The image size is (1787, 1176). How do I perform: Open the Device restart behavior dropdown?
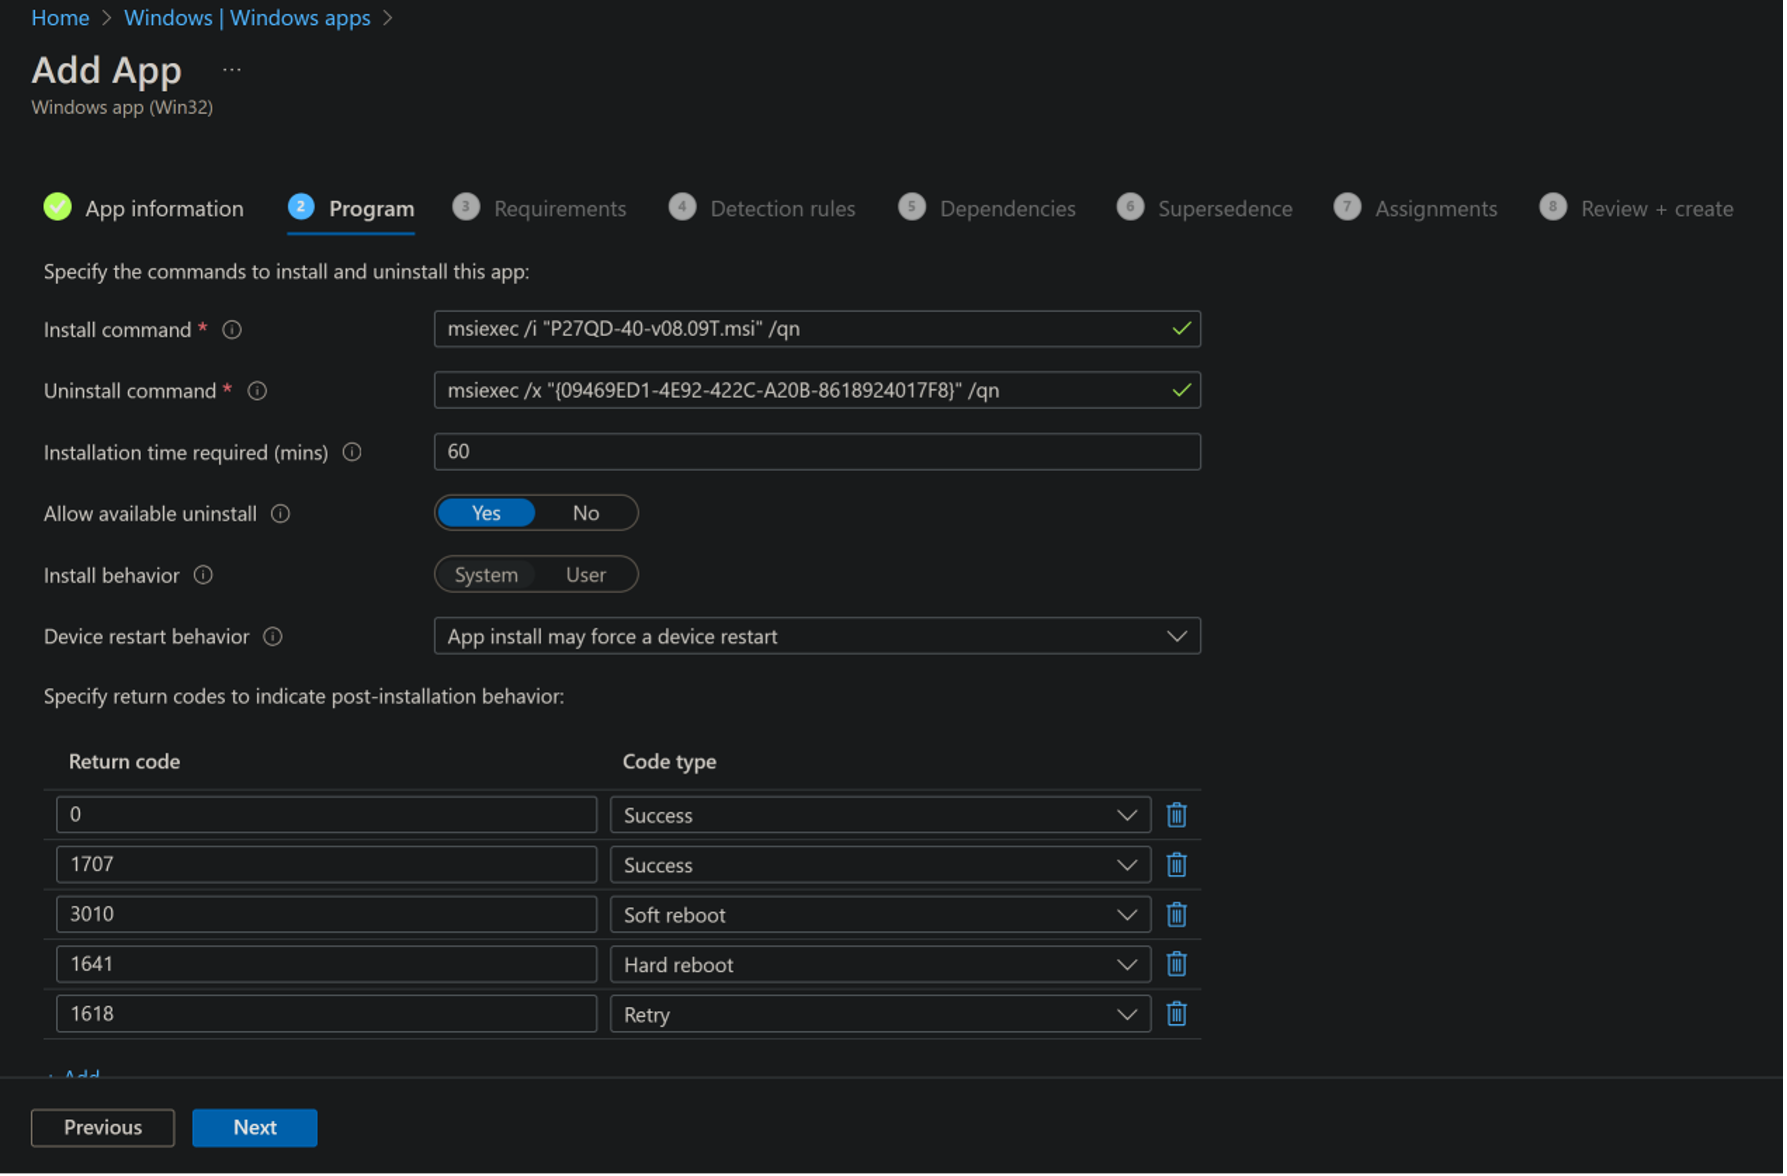(816, 637)
